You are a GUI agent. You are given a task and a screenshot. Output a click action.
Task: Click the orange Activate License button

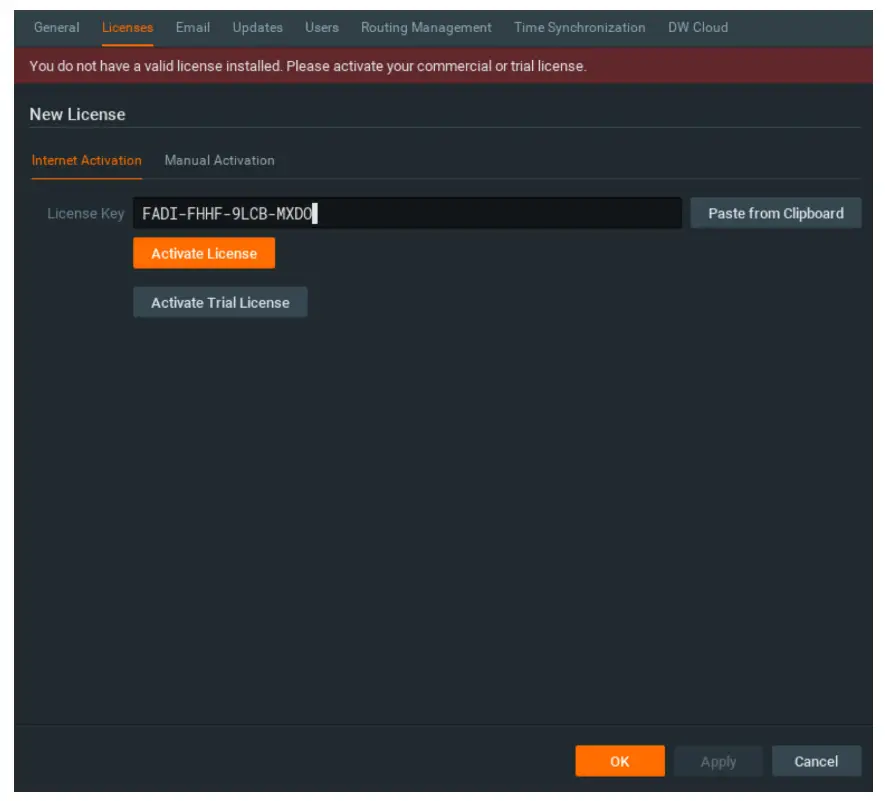tap(204, 253)
